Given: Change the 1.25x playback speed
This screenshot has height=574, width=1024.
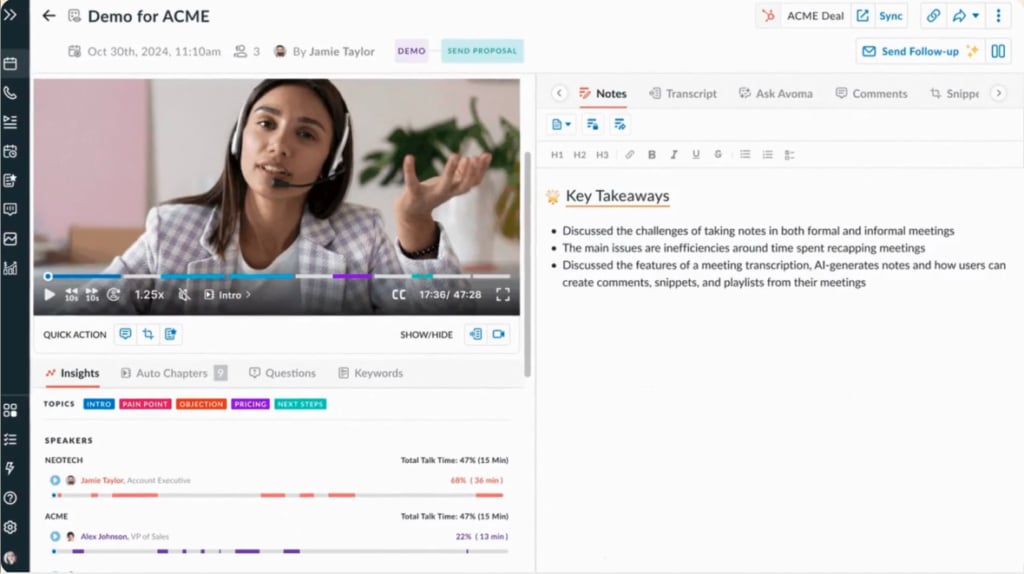Looking at the screenshot, I should tap(149, 295).
